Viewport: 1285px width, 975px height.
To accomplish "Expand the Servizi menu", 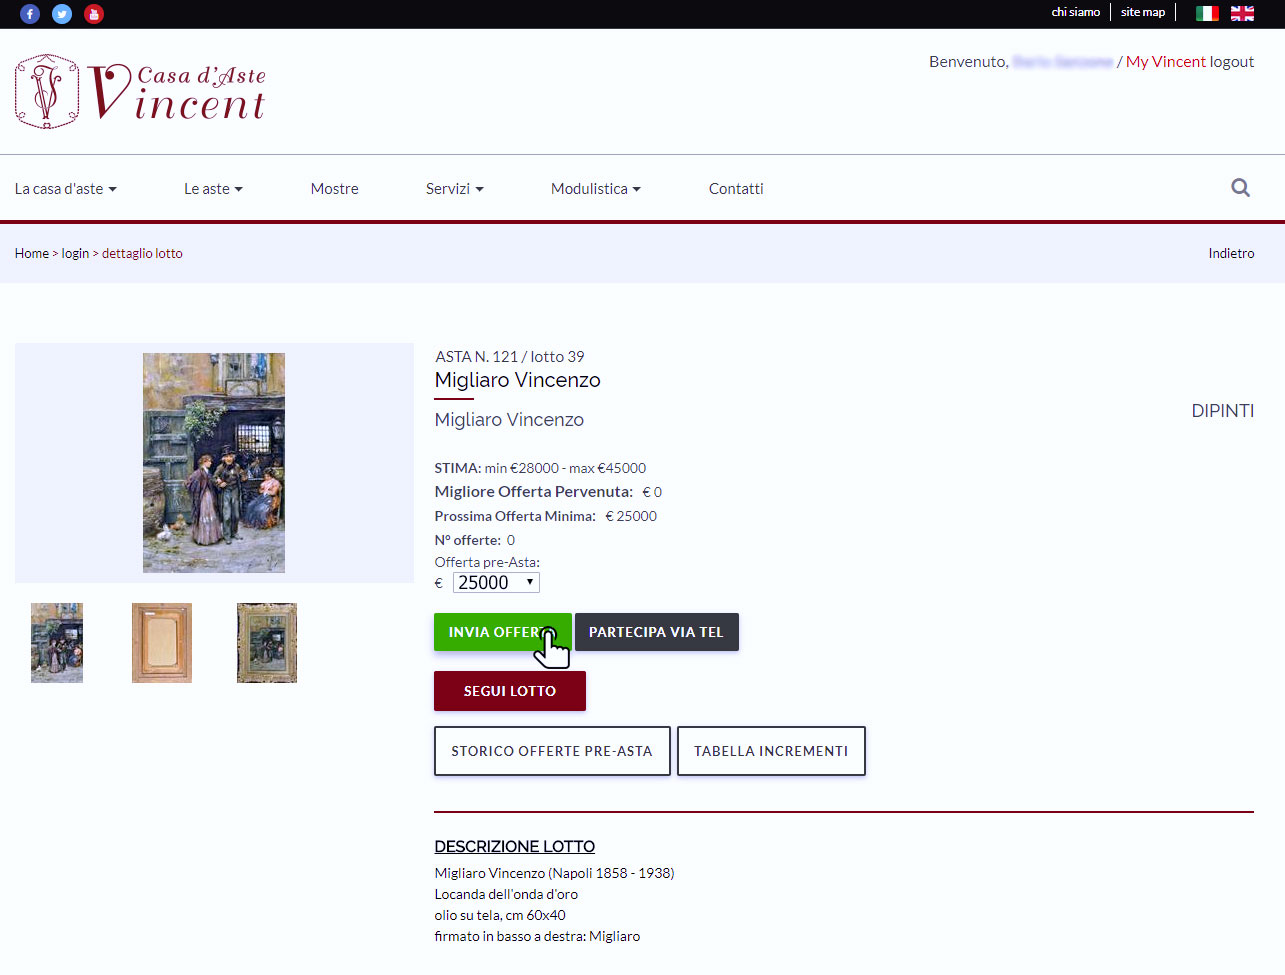I will 454,189.
